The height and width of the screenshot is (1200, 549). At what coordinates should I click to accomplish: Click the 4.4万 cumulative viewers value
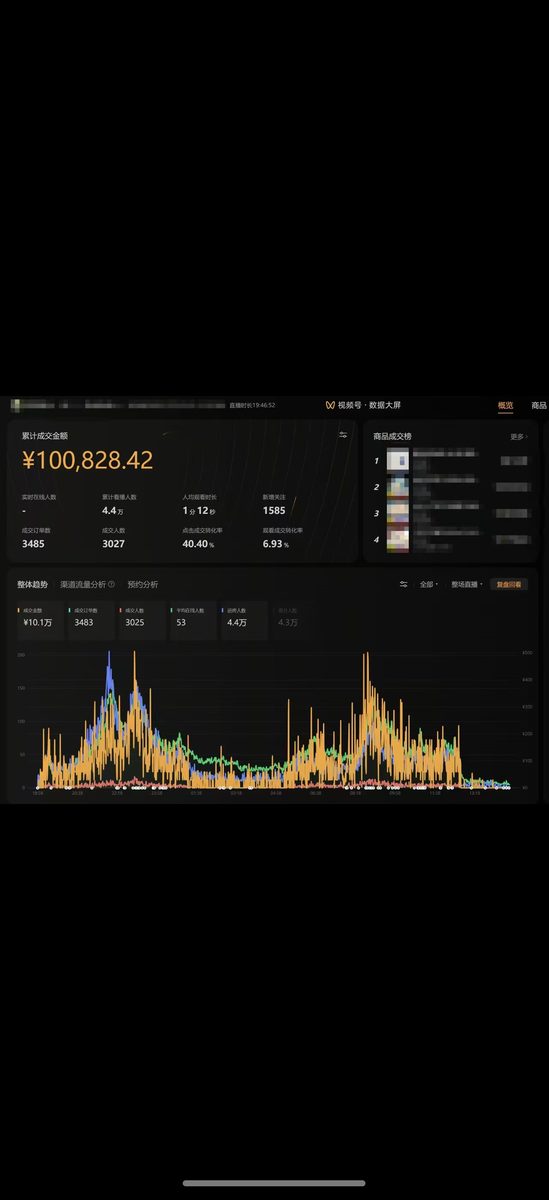[x=112, y=510]
